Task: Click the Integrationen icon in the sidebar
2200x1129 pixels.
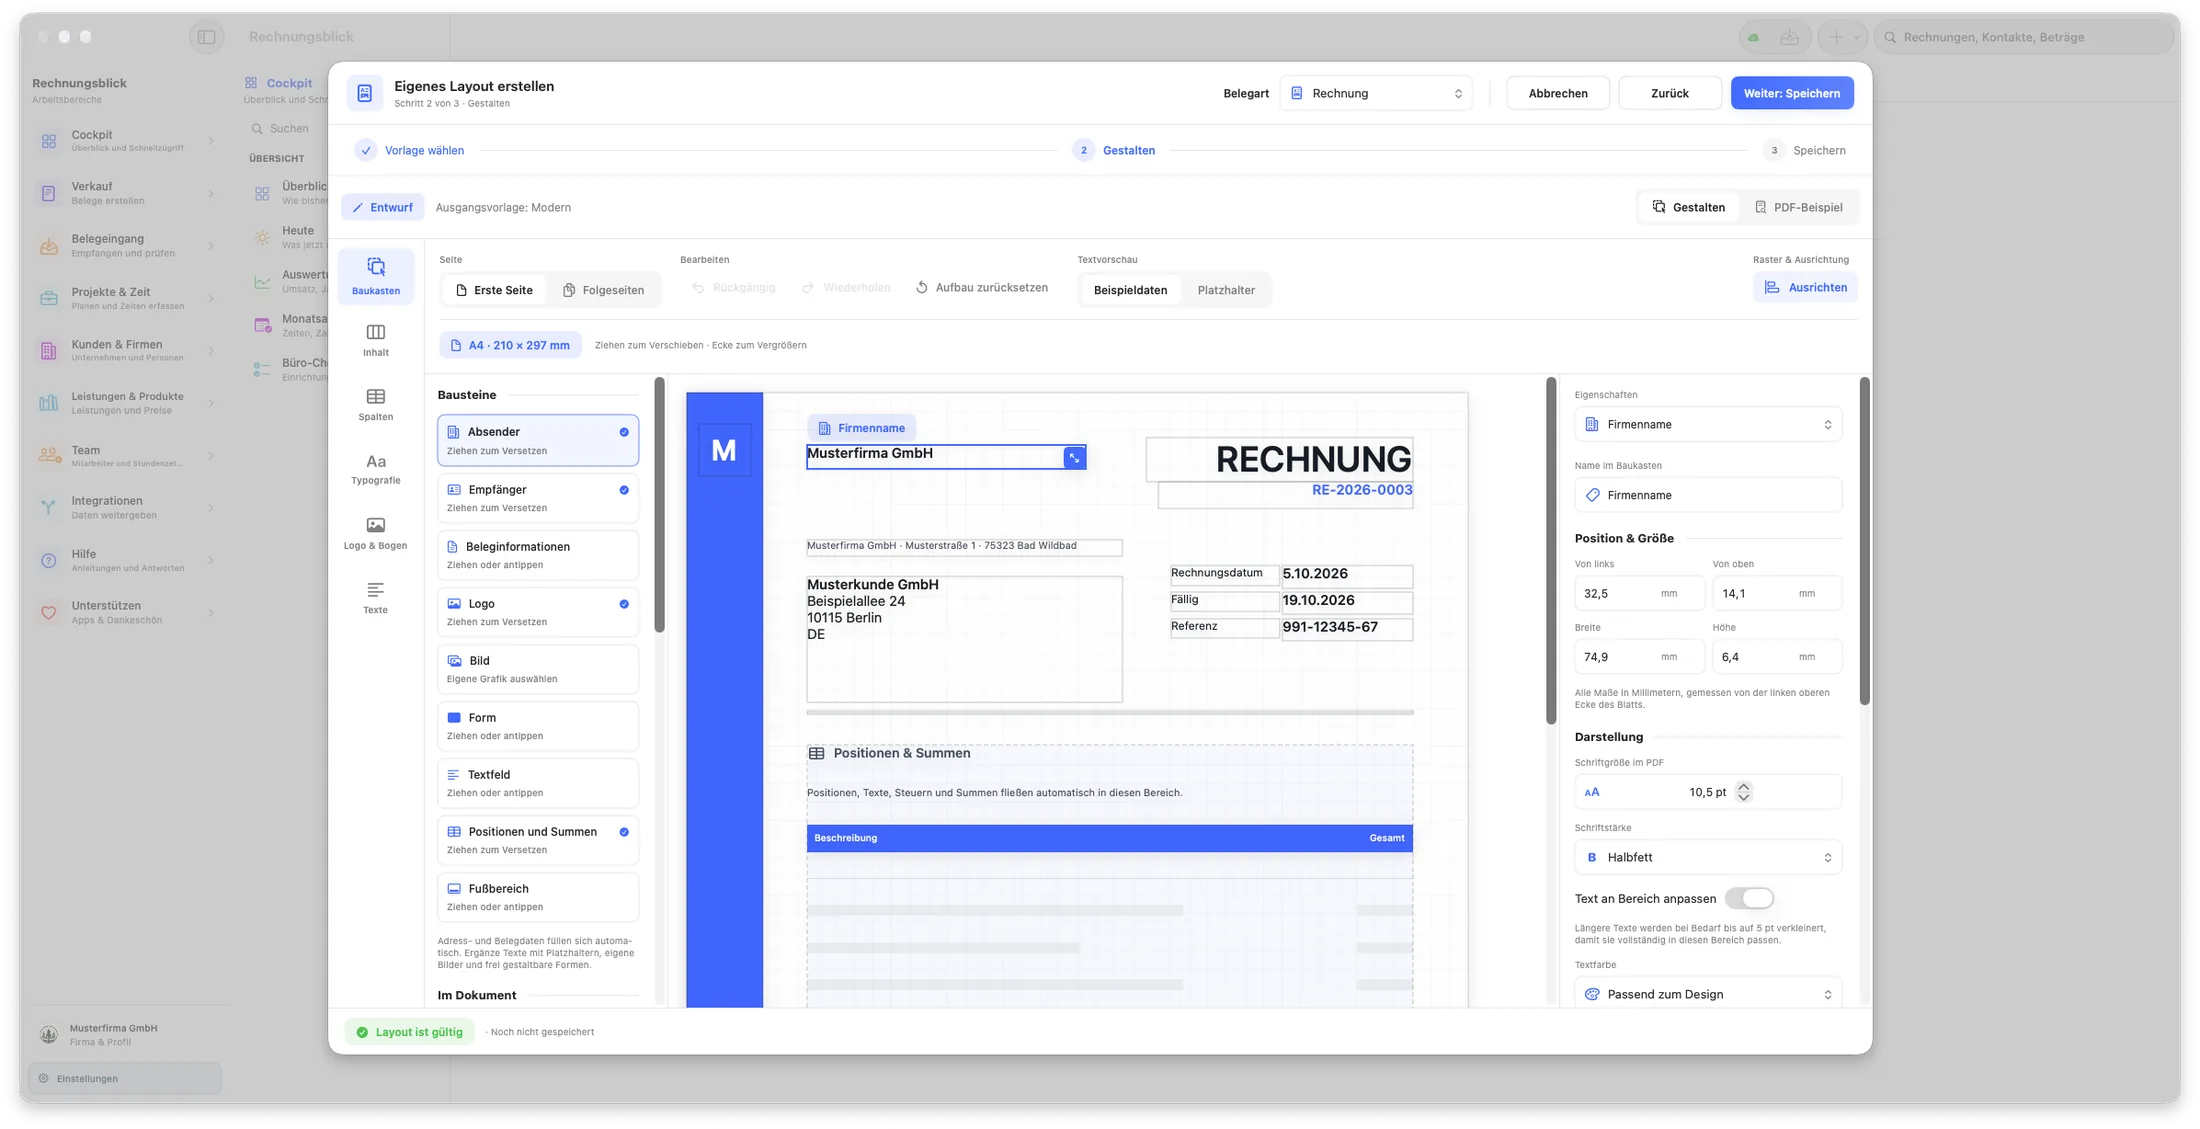Action: click(x=49, y=508)
